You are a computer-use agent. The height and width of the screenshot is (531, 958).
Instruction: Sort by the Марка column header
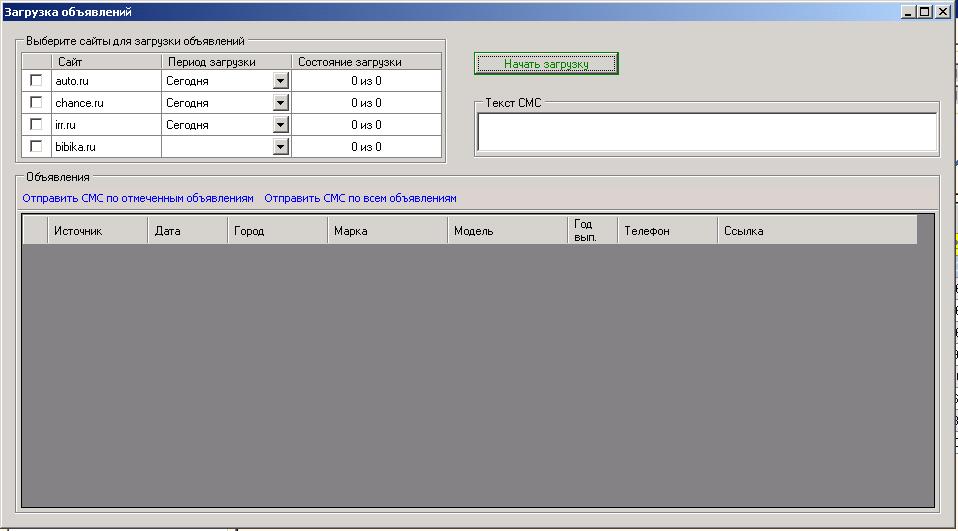[x=387, y=231]
